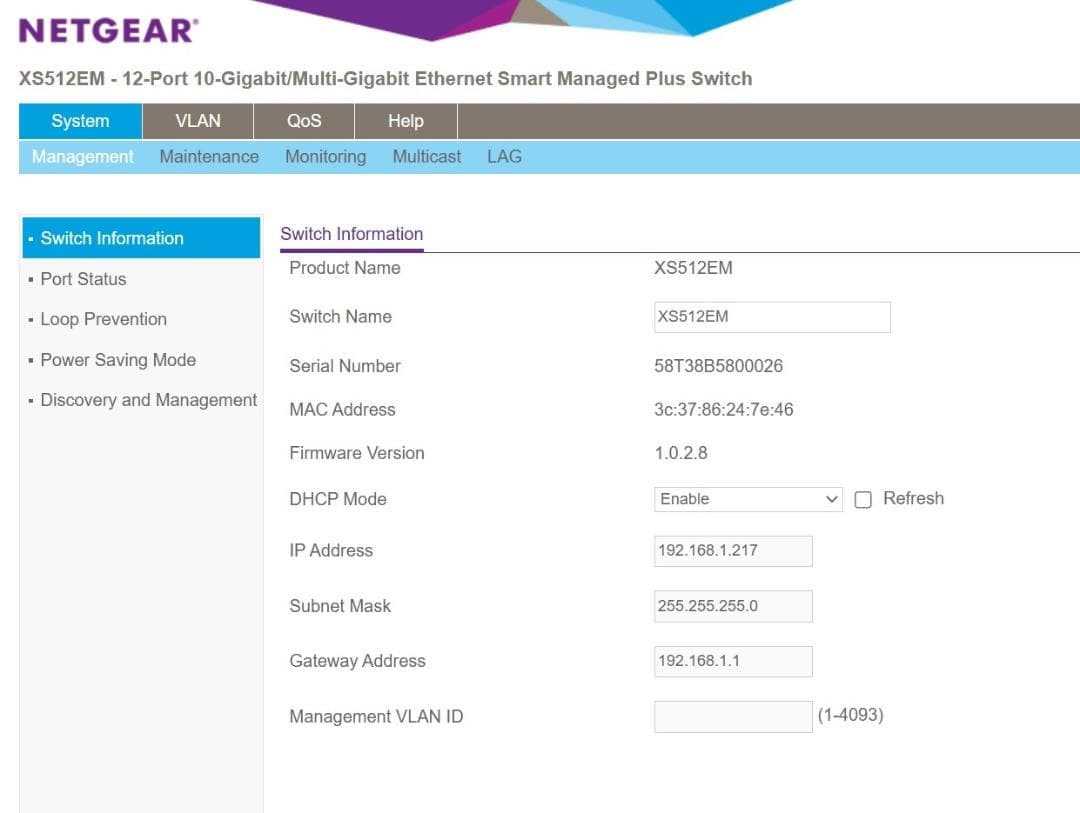Select Switch Information in sidebar
Viewport: 1080px width, 813px height.
tap(112, 238)
